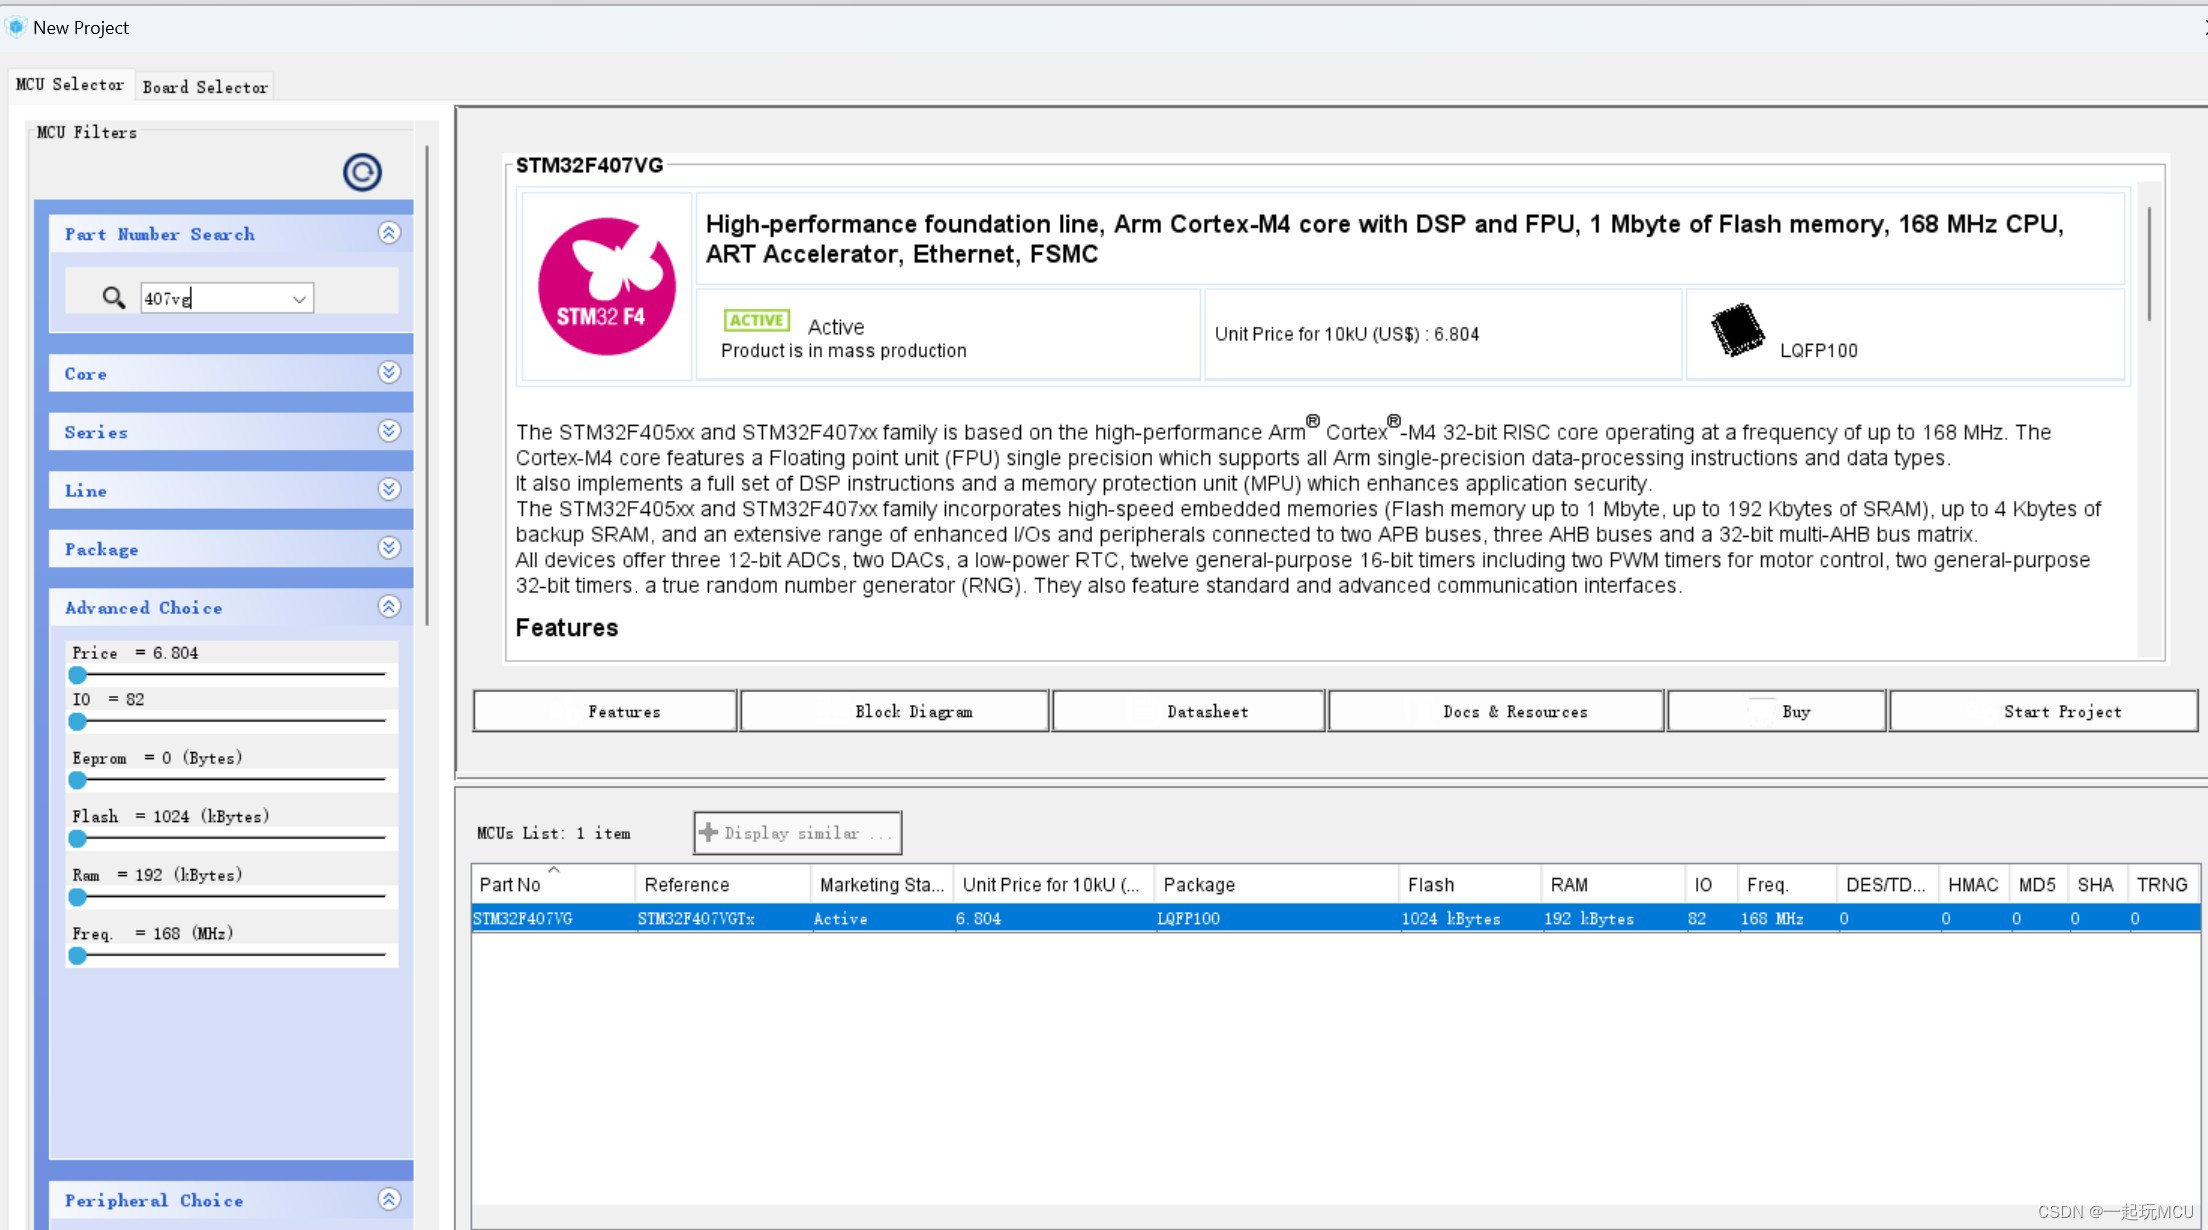Viewport: 2208px width, 1230px height.
Task: Expand the Core filter section
Action: (389, 373)
